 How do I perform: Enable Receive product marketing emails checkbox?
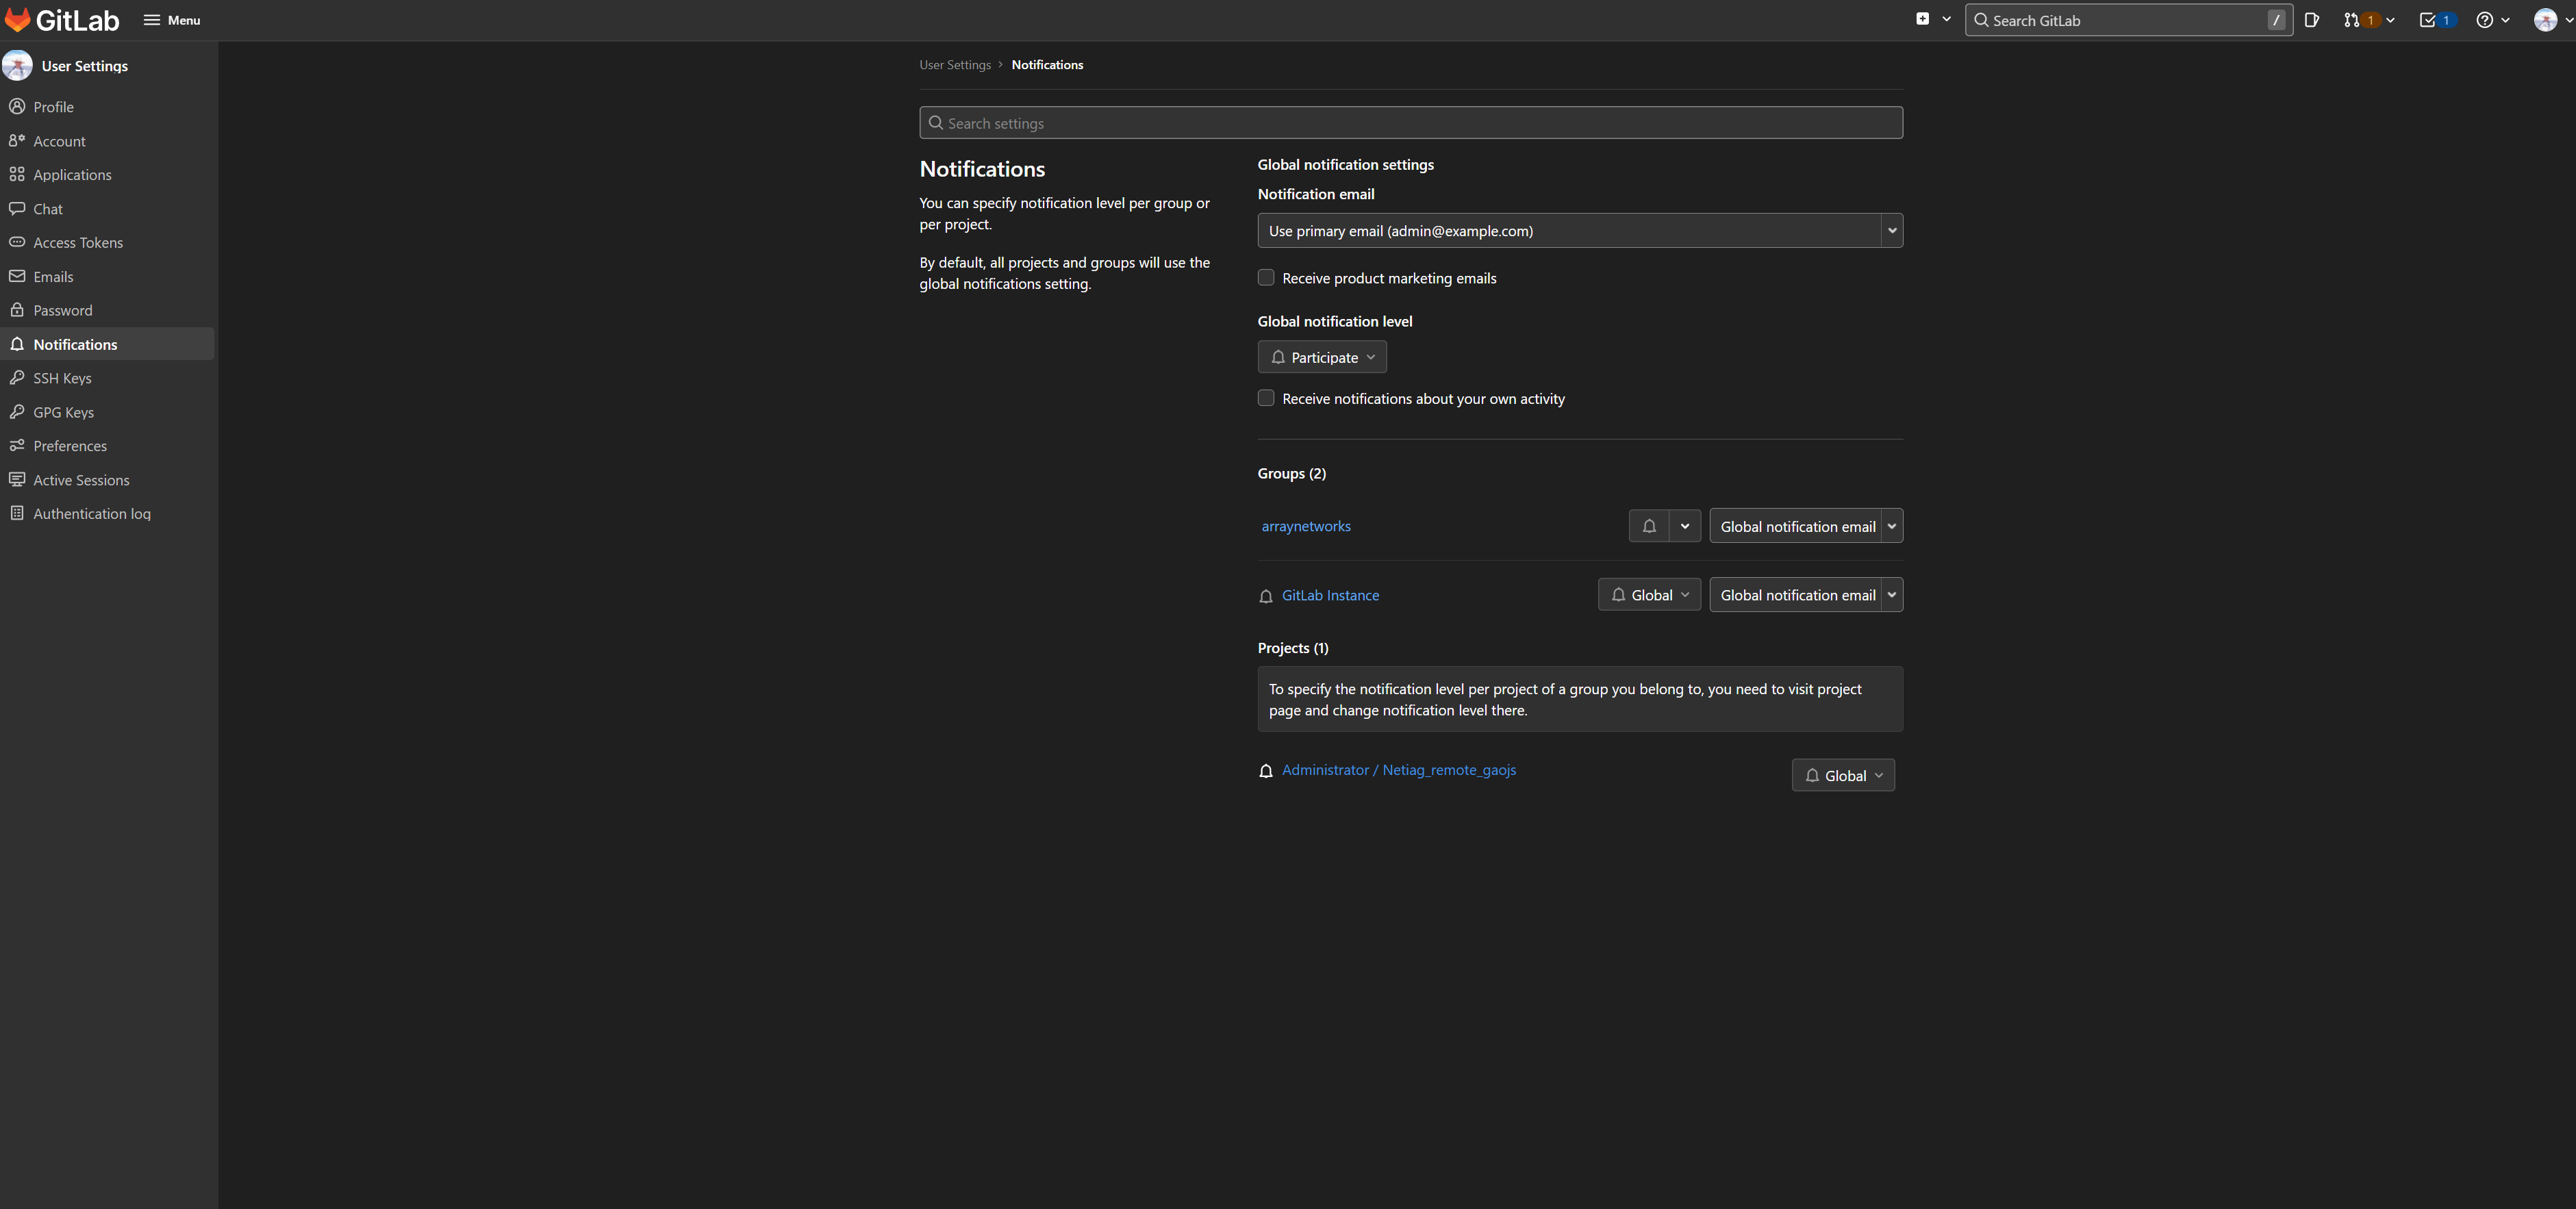coord(1266,278)
